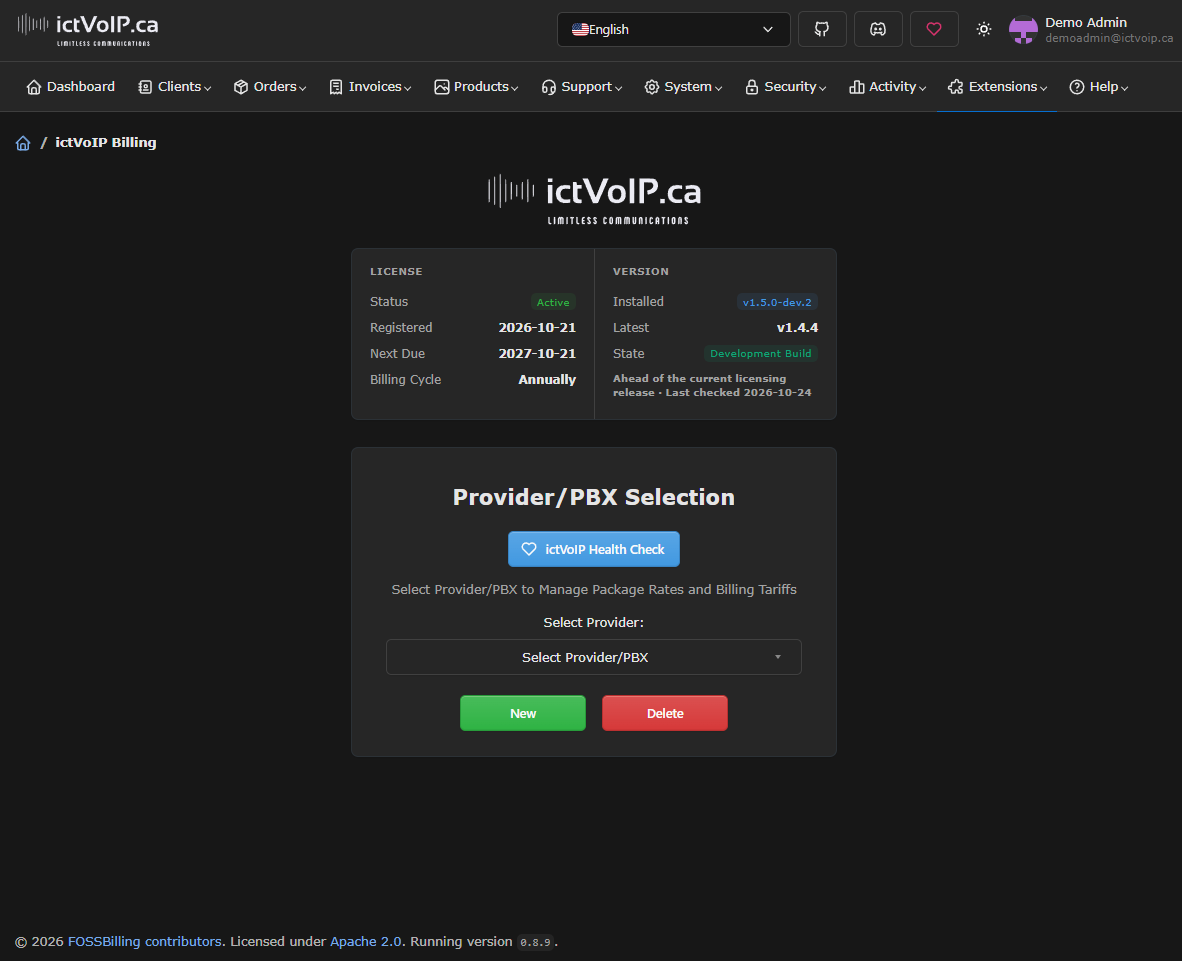
Task: Expand the Security menu chevron
Action: 822,89
